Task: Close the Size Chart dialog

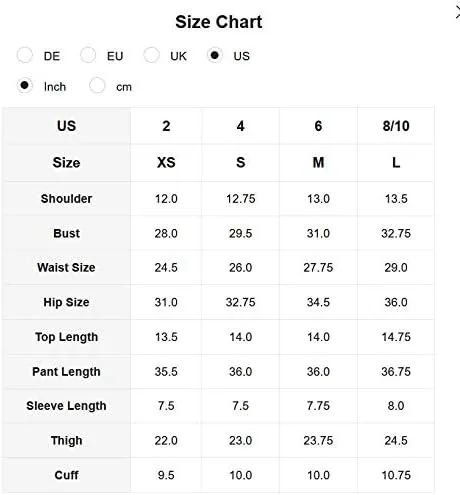Action: (457, 13)
